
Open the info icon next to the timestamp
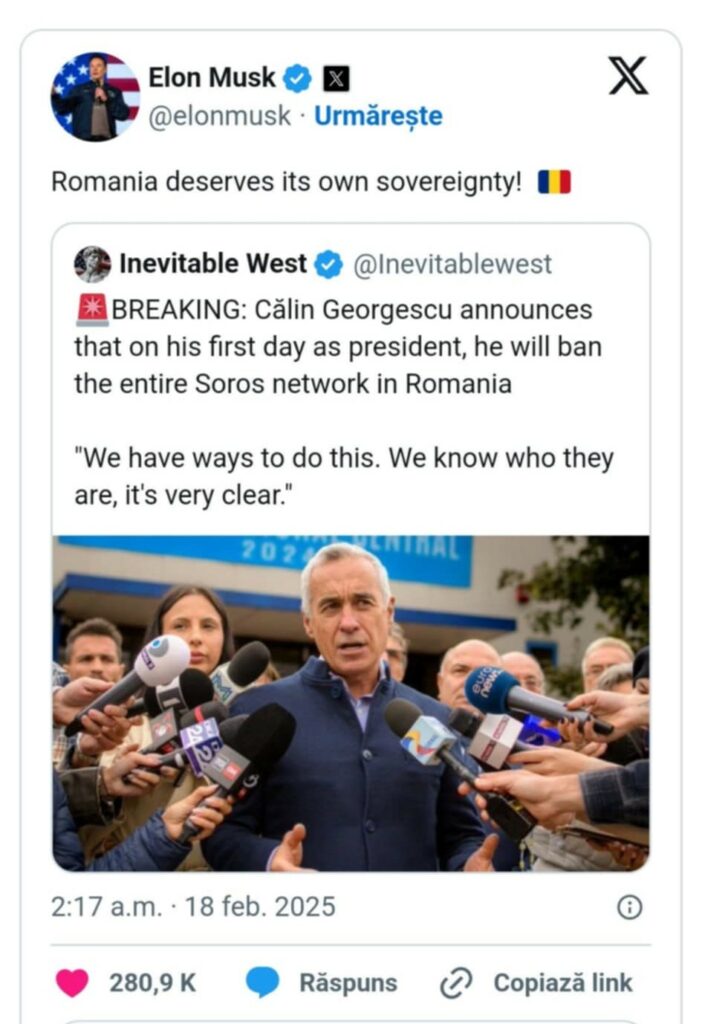629,907
